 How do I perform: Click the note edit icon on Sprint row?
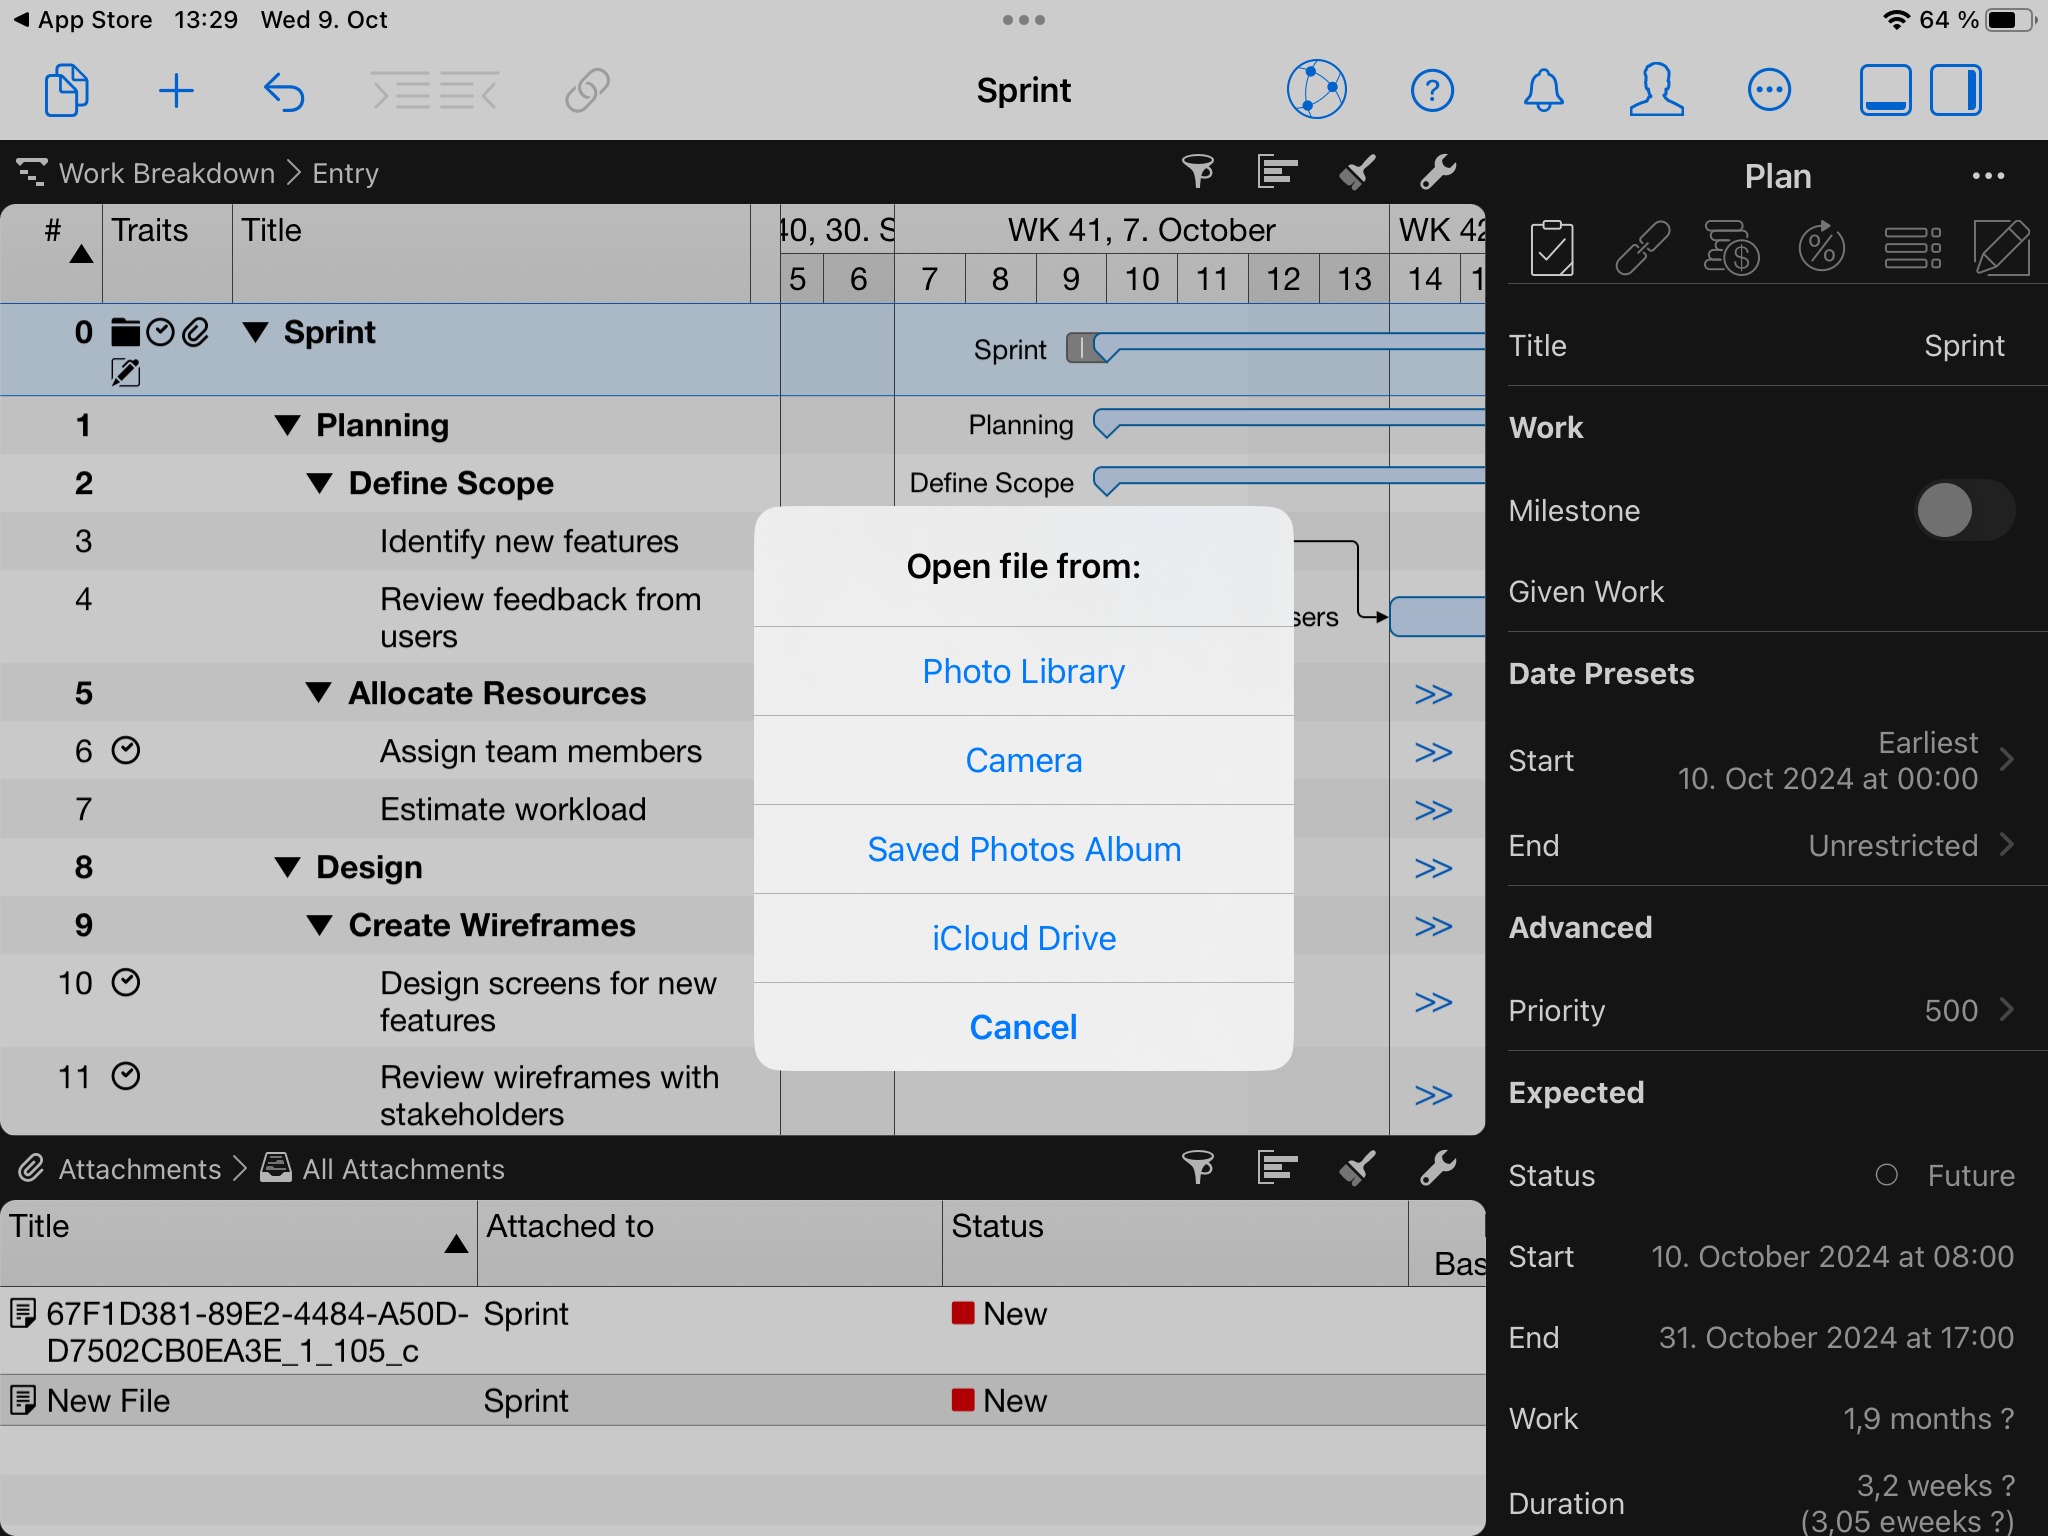pyautogui.click(x=125, y=373)
